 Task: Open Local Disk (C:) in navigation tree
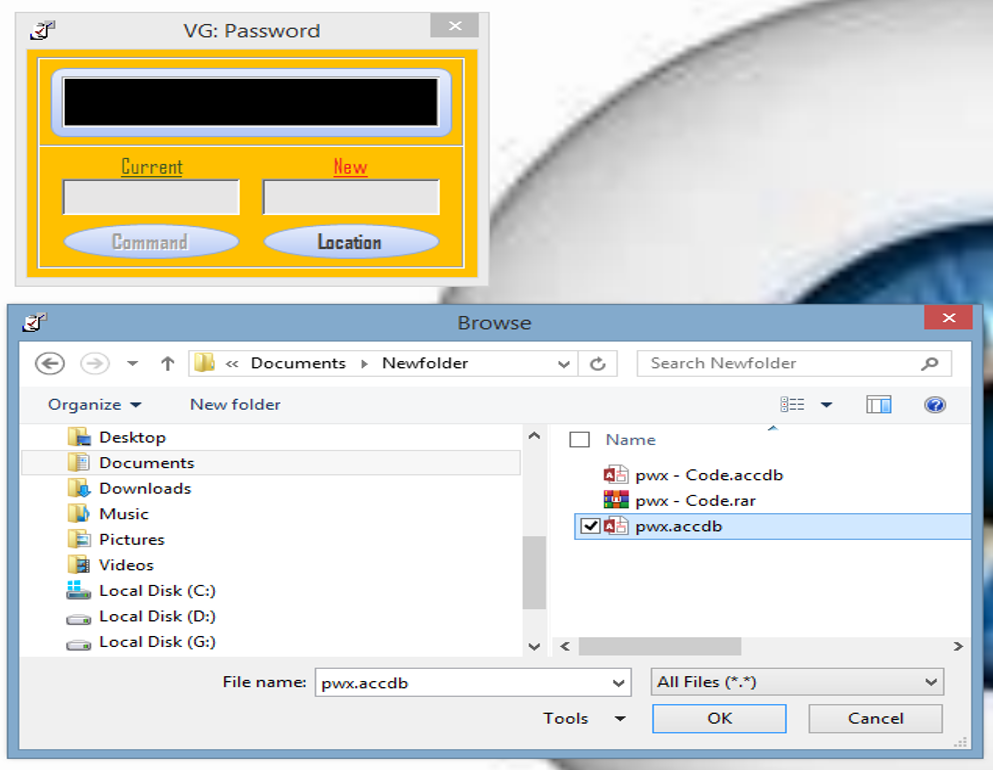pos(157,591)
